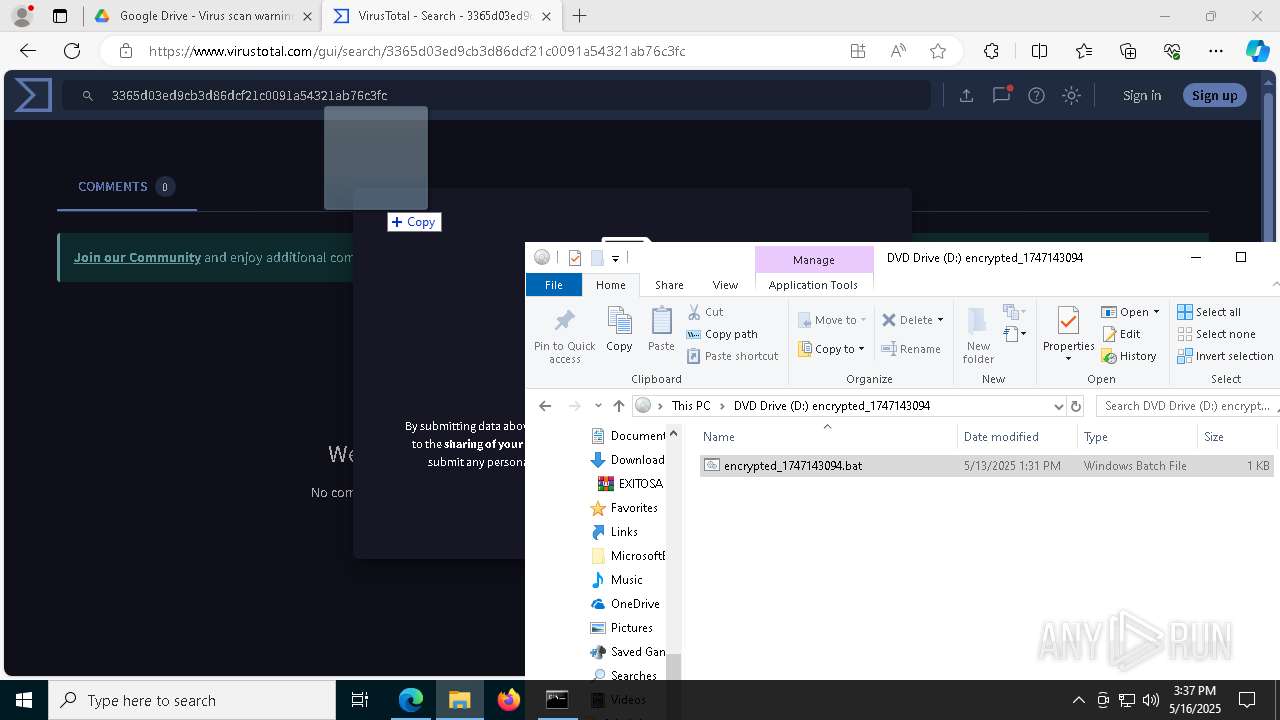Open the VirusTotal notifications chat icon

[x=1001, y=95]
